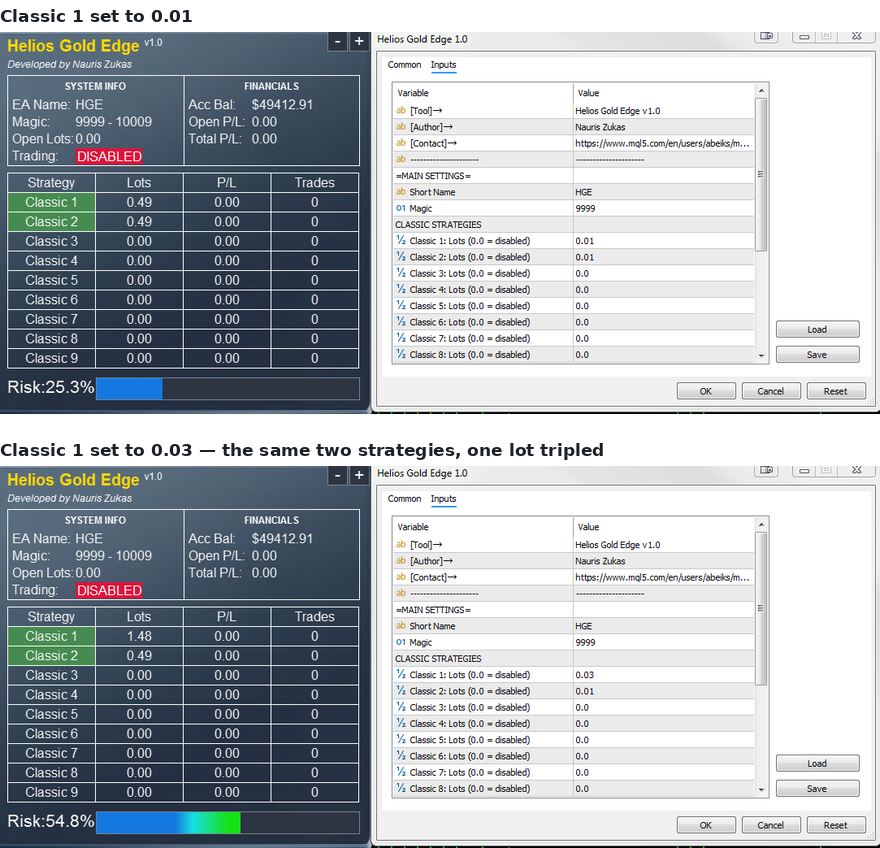Click the ab icon beside [Tool] in 0.03 dialog
This screenshot has height=848, width=880.
[401, 544]
